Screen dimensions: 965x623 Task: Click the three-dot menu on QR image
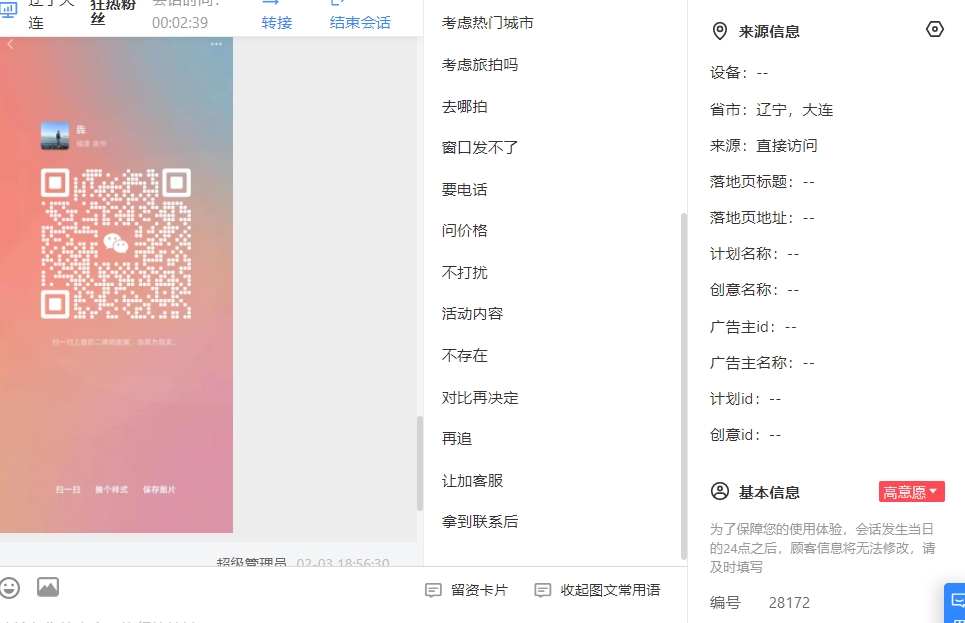tap(216, 44)
